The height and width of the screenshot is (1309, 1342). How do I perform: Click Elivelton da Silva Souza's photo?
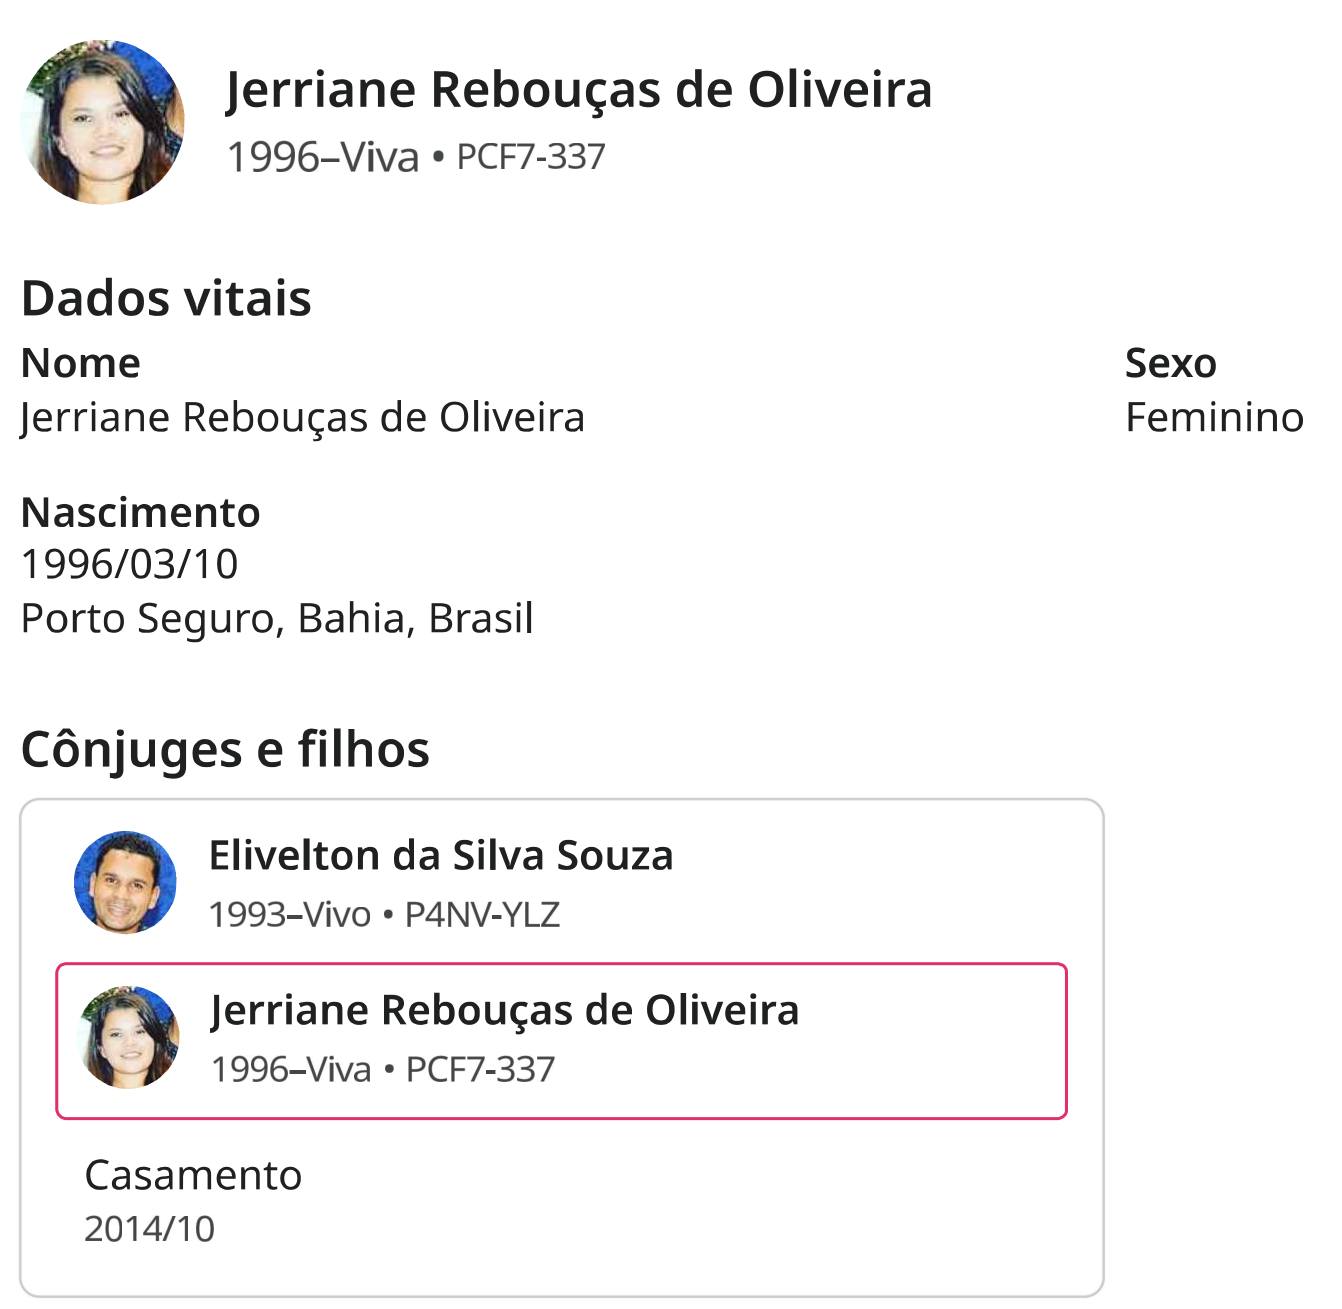pos(126,882)
